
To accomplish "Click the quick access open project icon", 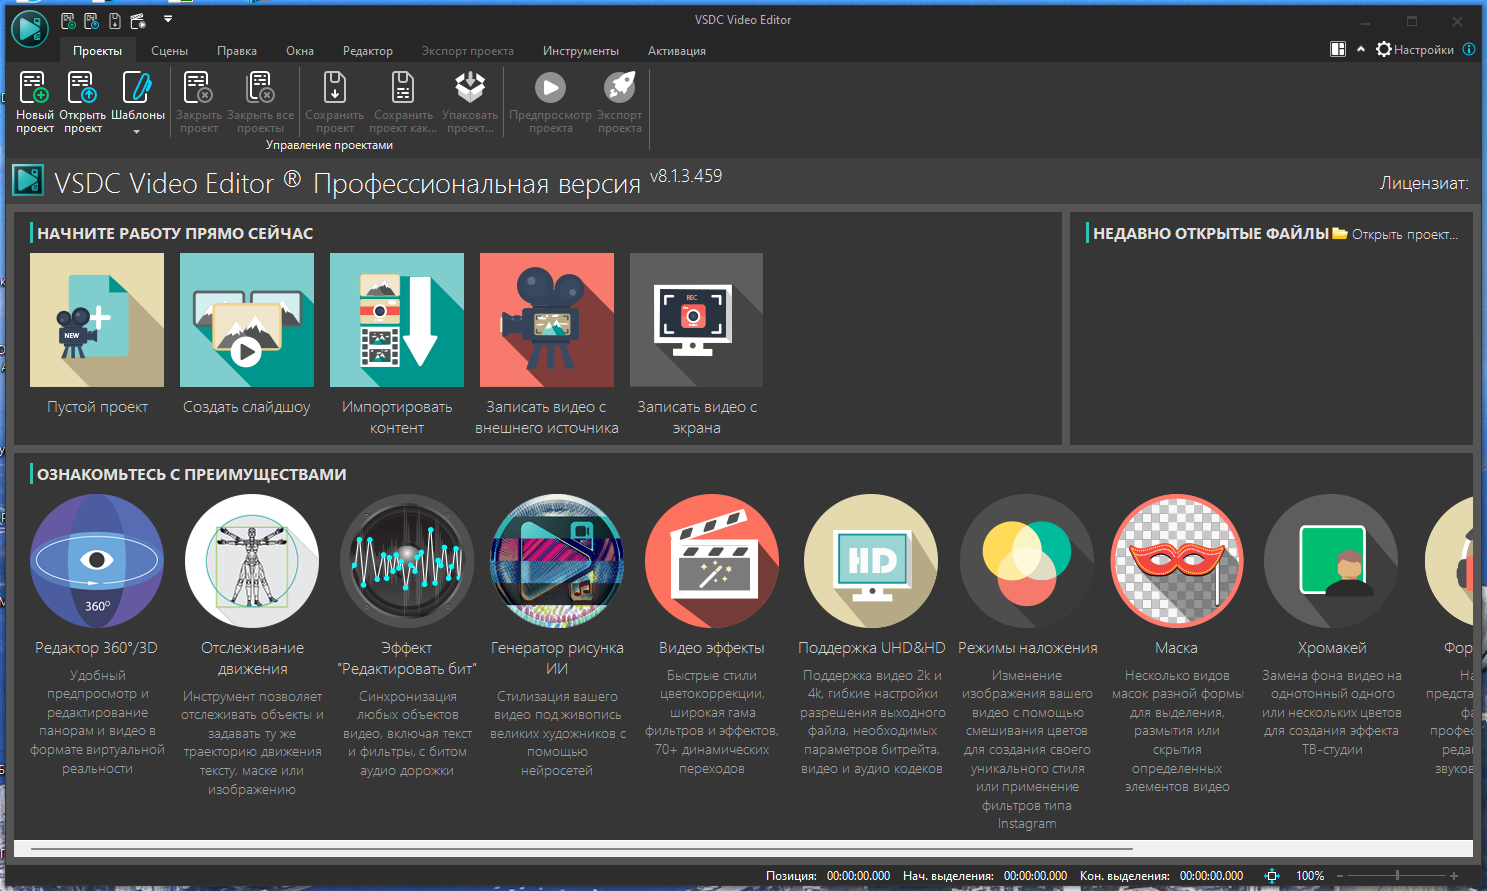I will 91,21.
